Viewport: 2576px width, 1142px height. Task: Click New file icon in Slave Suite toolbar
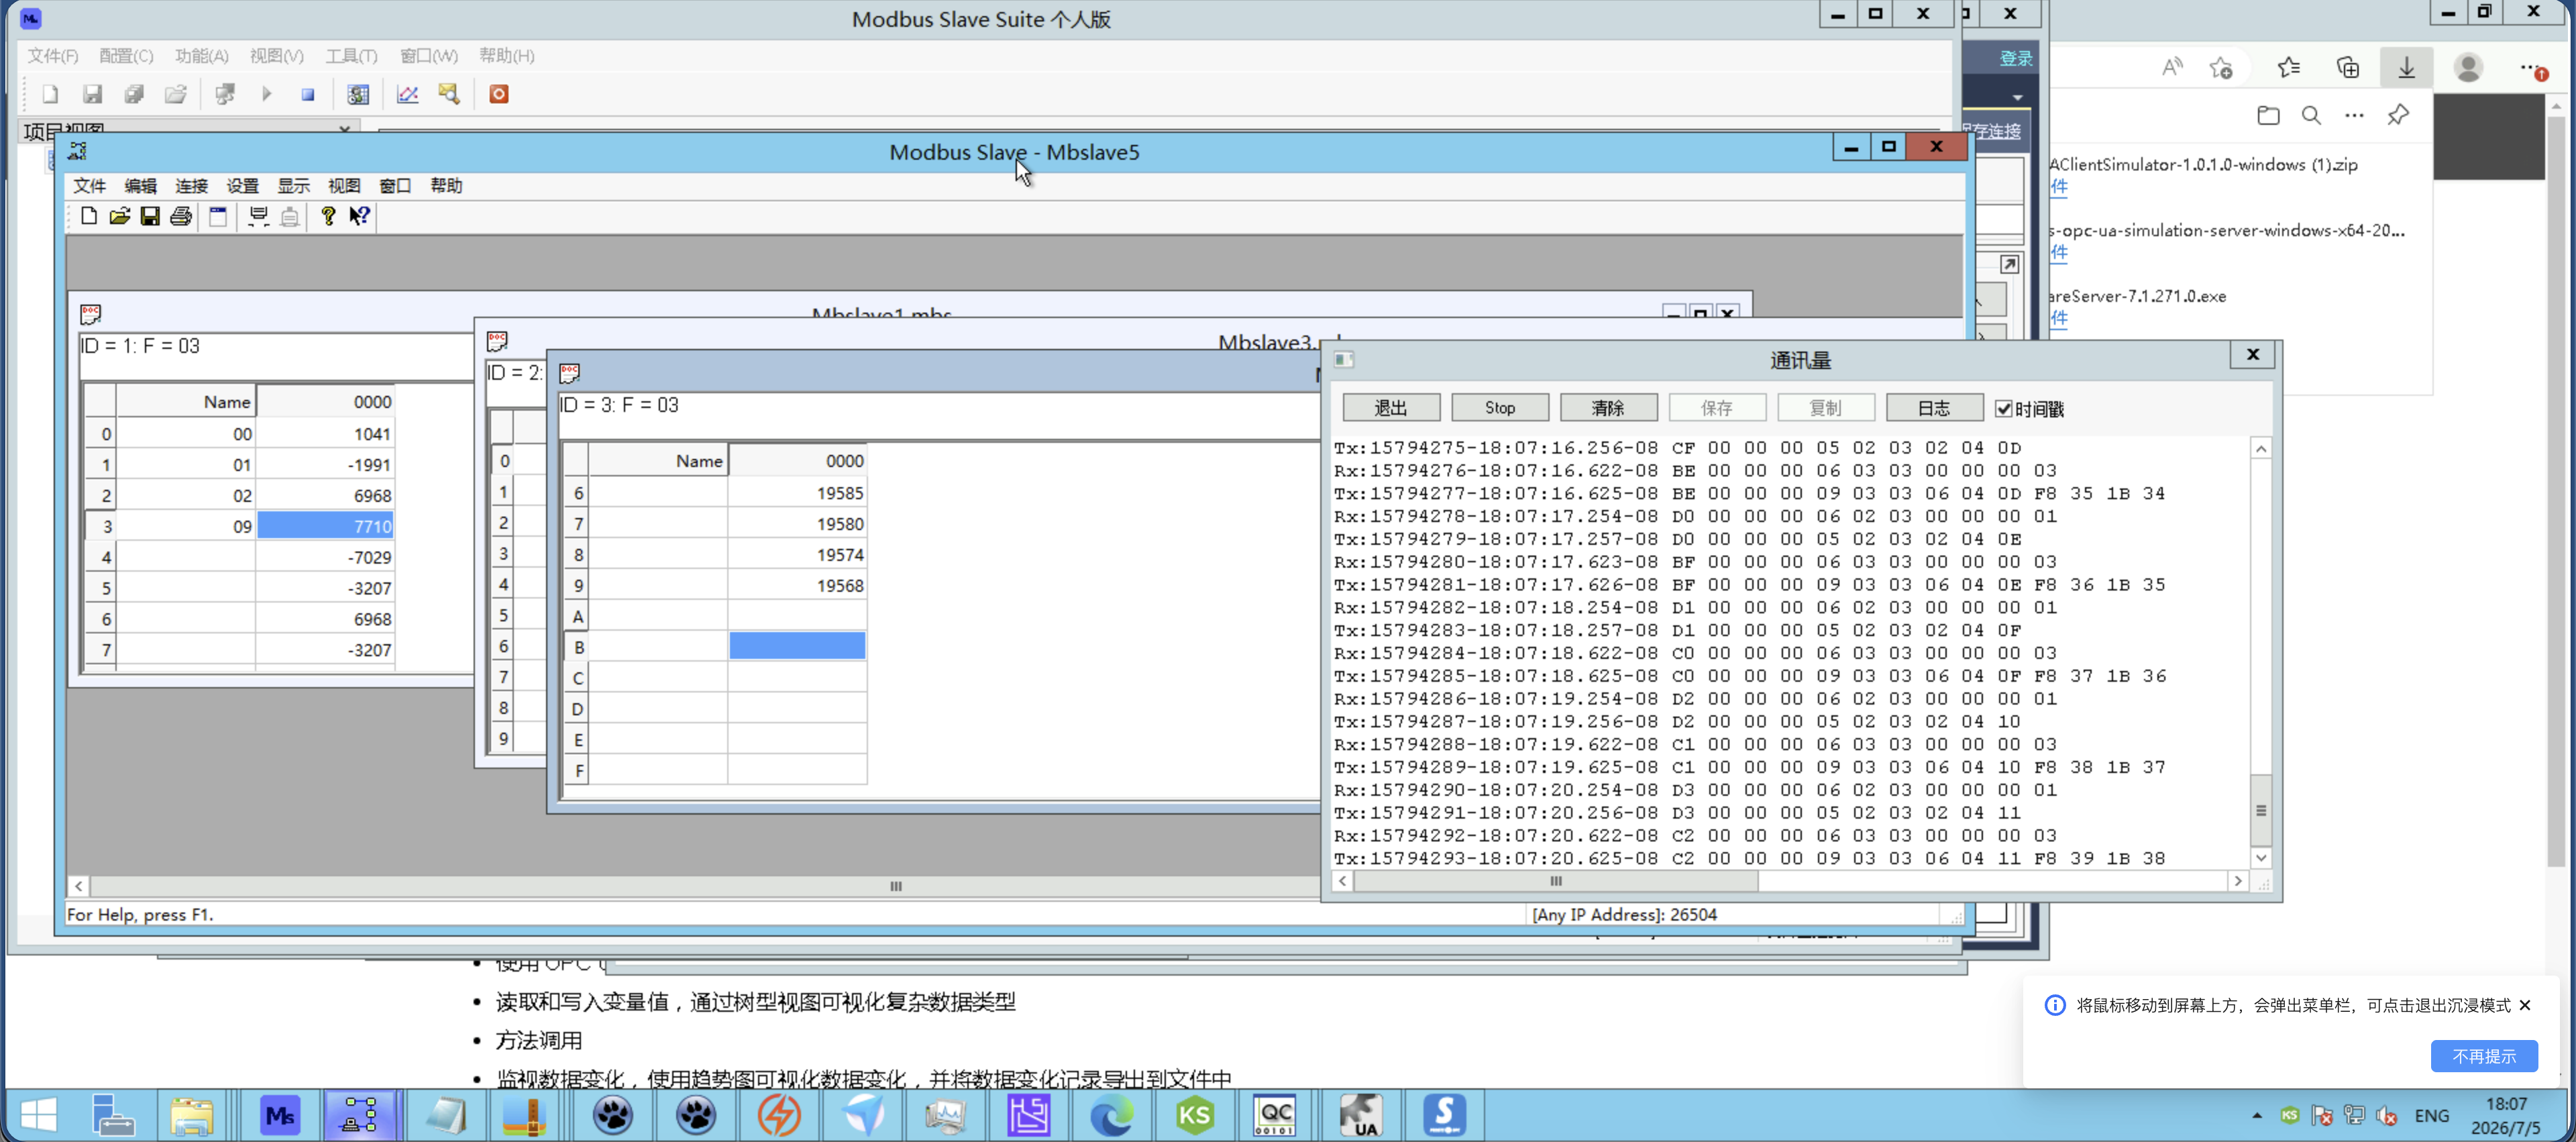(50, 94)
